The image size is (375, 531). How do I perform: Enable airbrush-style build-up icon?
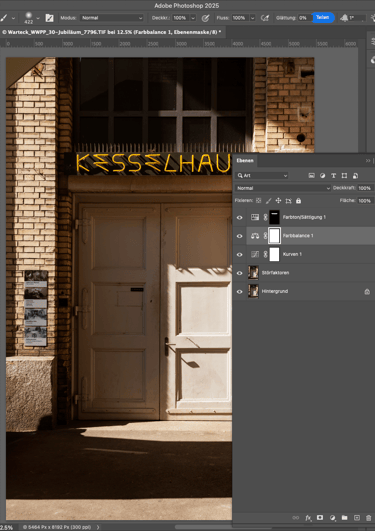[265, 18]
